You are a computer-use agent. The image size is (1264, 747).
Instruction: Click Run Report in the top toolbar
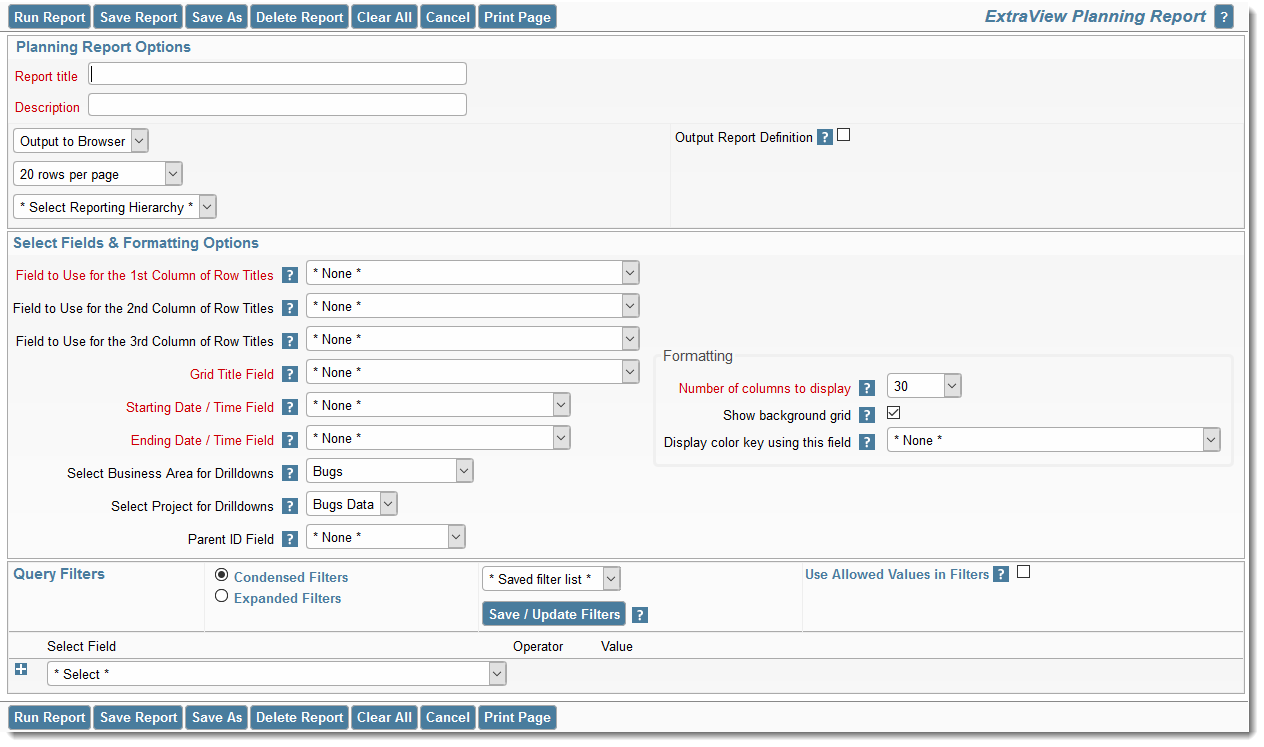[49, 17]
